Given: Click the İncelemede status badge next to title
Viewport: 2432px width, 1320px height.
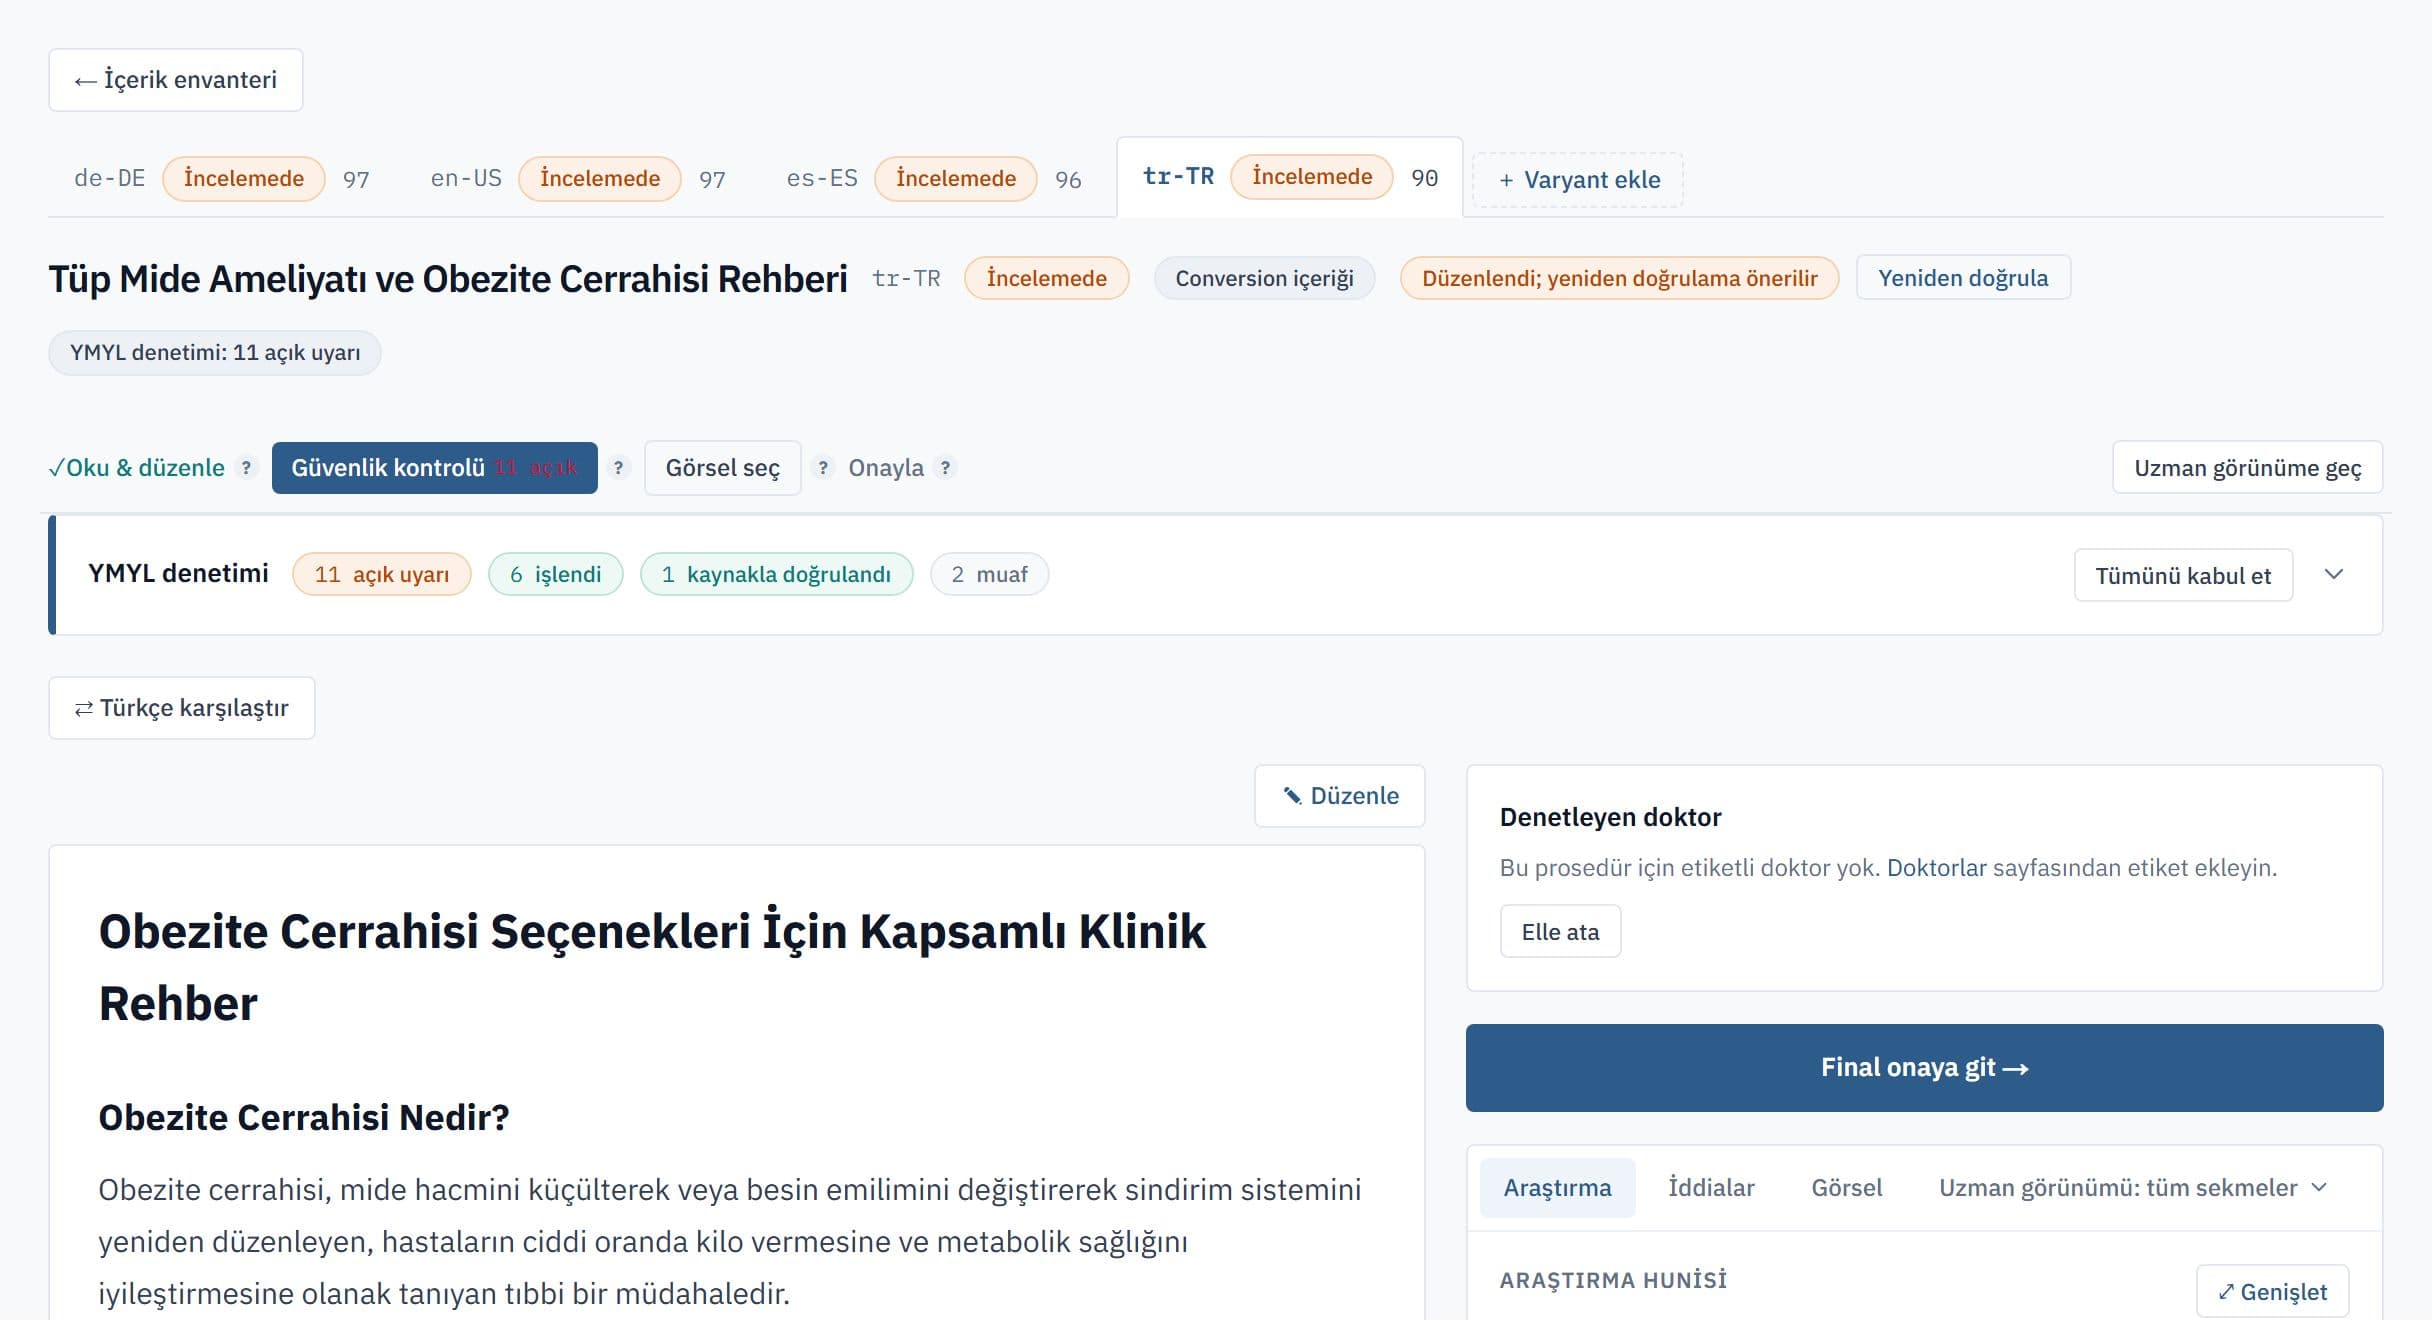Looking at the screenshot, I should (x=1046, y=278).
